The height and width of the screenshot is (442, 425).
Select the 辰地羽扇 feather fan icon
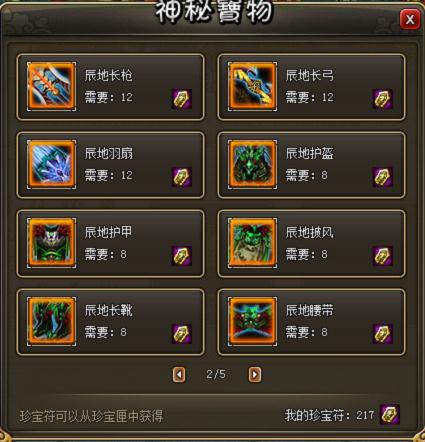point(51,165)
